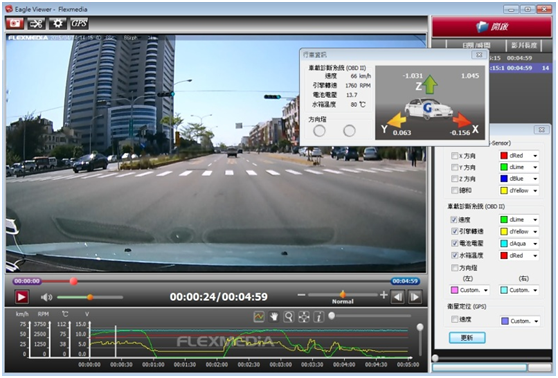Increase playback speed with plus icon
Image resolution: width=558 pixels, height=378 pixels.
(x=383, y=295)
